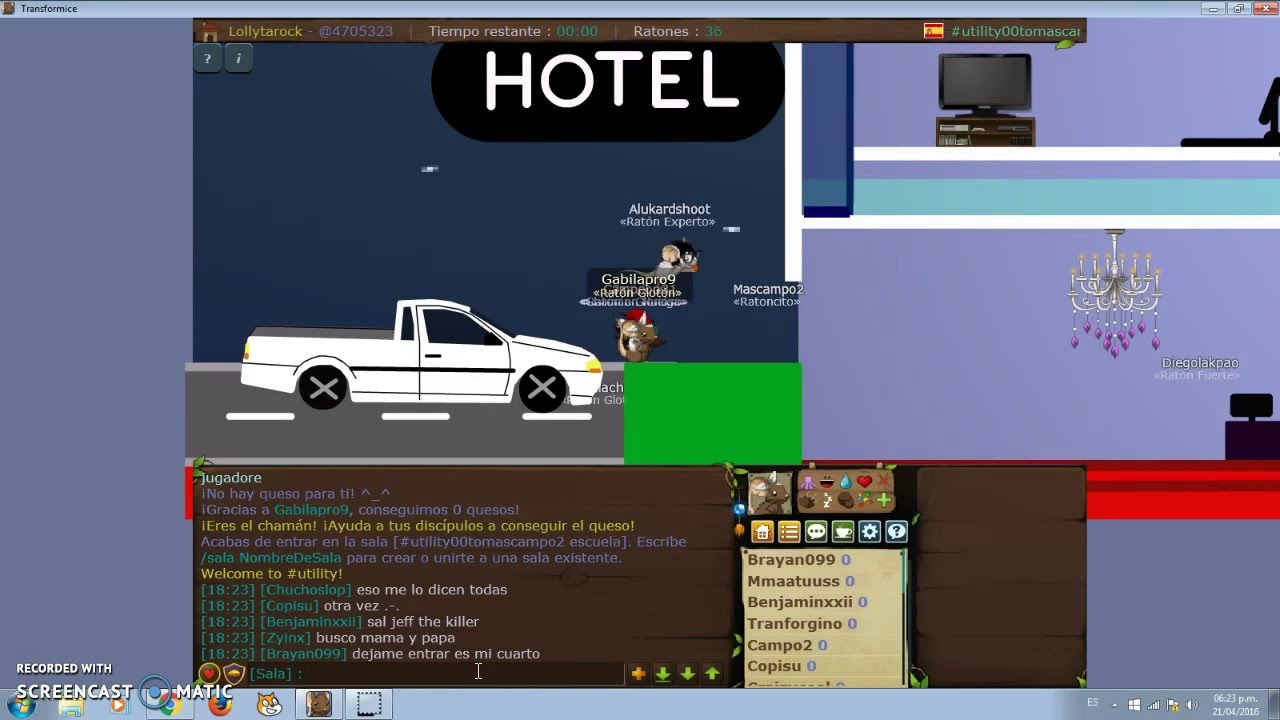The height and width of the screenshot is (720, 1280).
Task: Select the confetti emote icon
Action: [865, 501]
